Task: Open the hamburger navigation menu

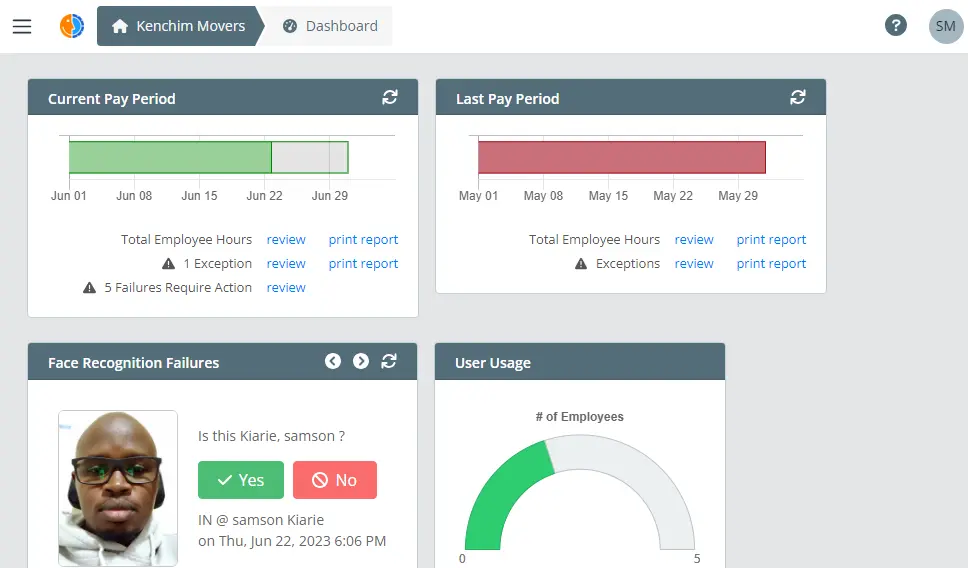Action: click(x=22, y=26)
